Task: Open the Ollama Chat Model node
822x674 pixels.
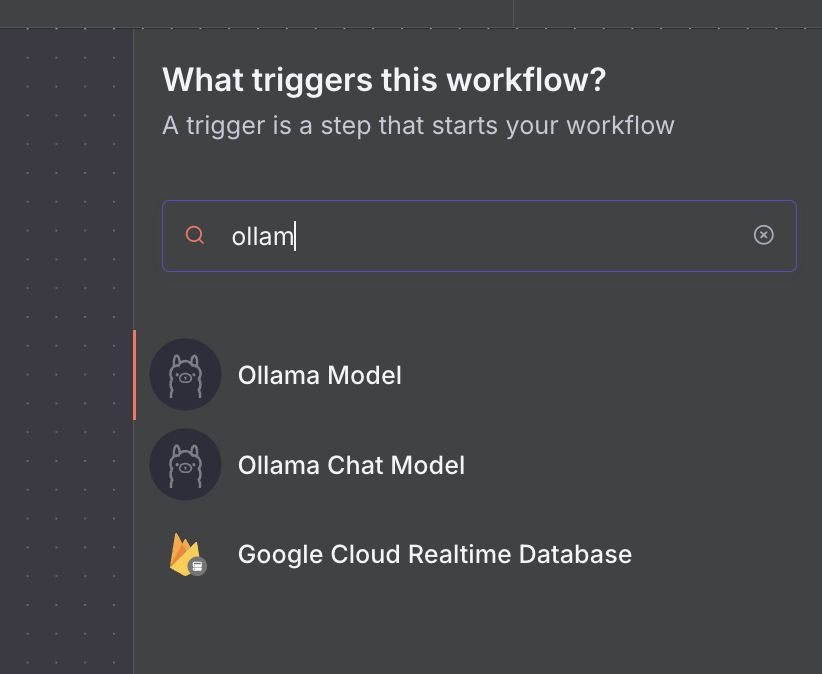Action: 351,465
